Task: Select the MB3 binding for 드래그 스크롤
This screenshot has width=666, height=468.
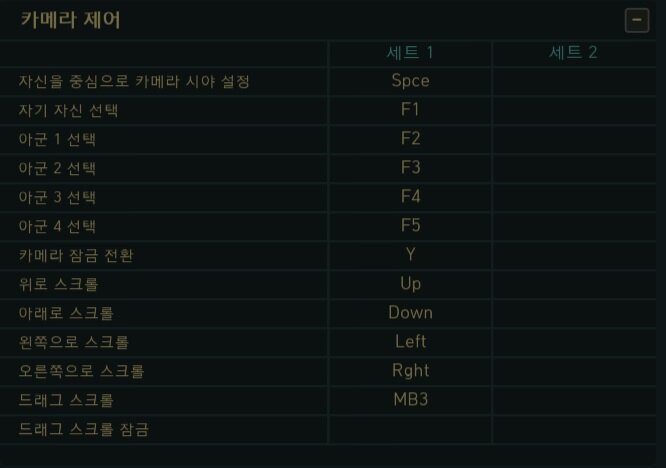Action: pyautogui.click(x=410, y=400)
